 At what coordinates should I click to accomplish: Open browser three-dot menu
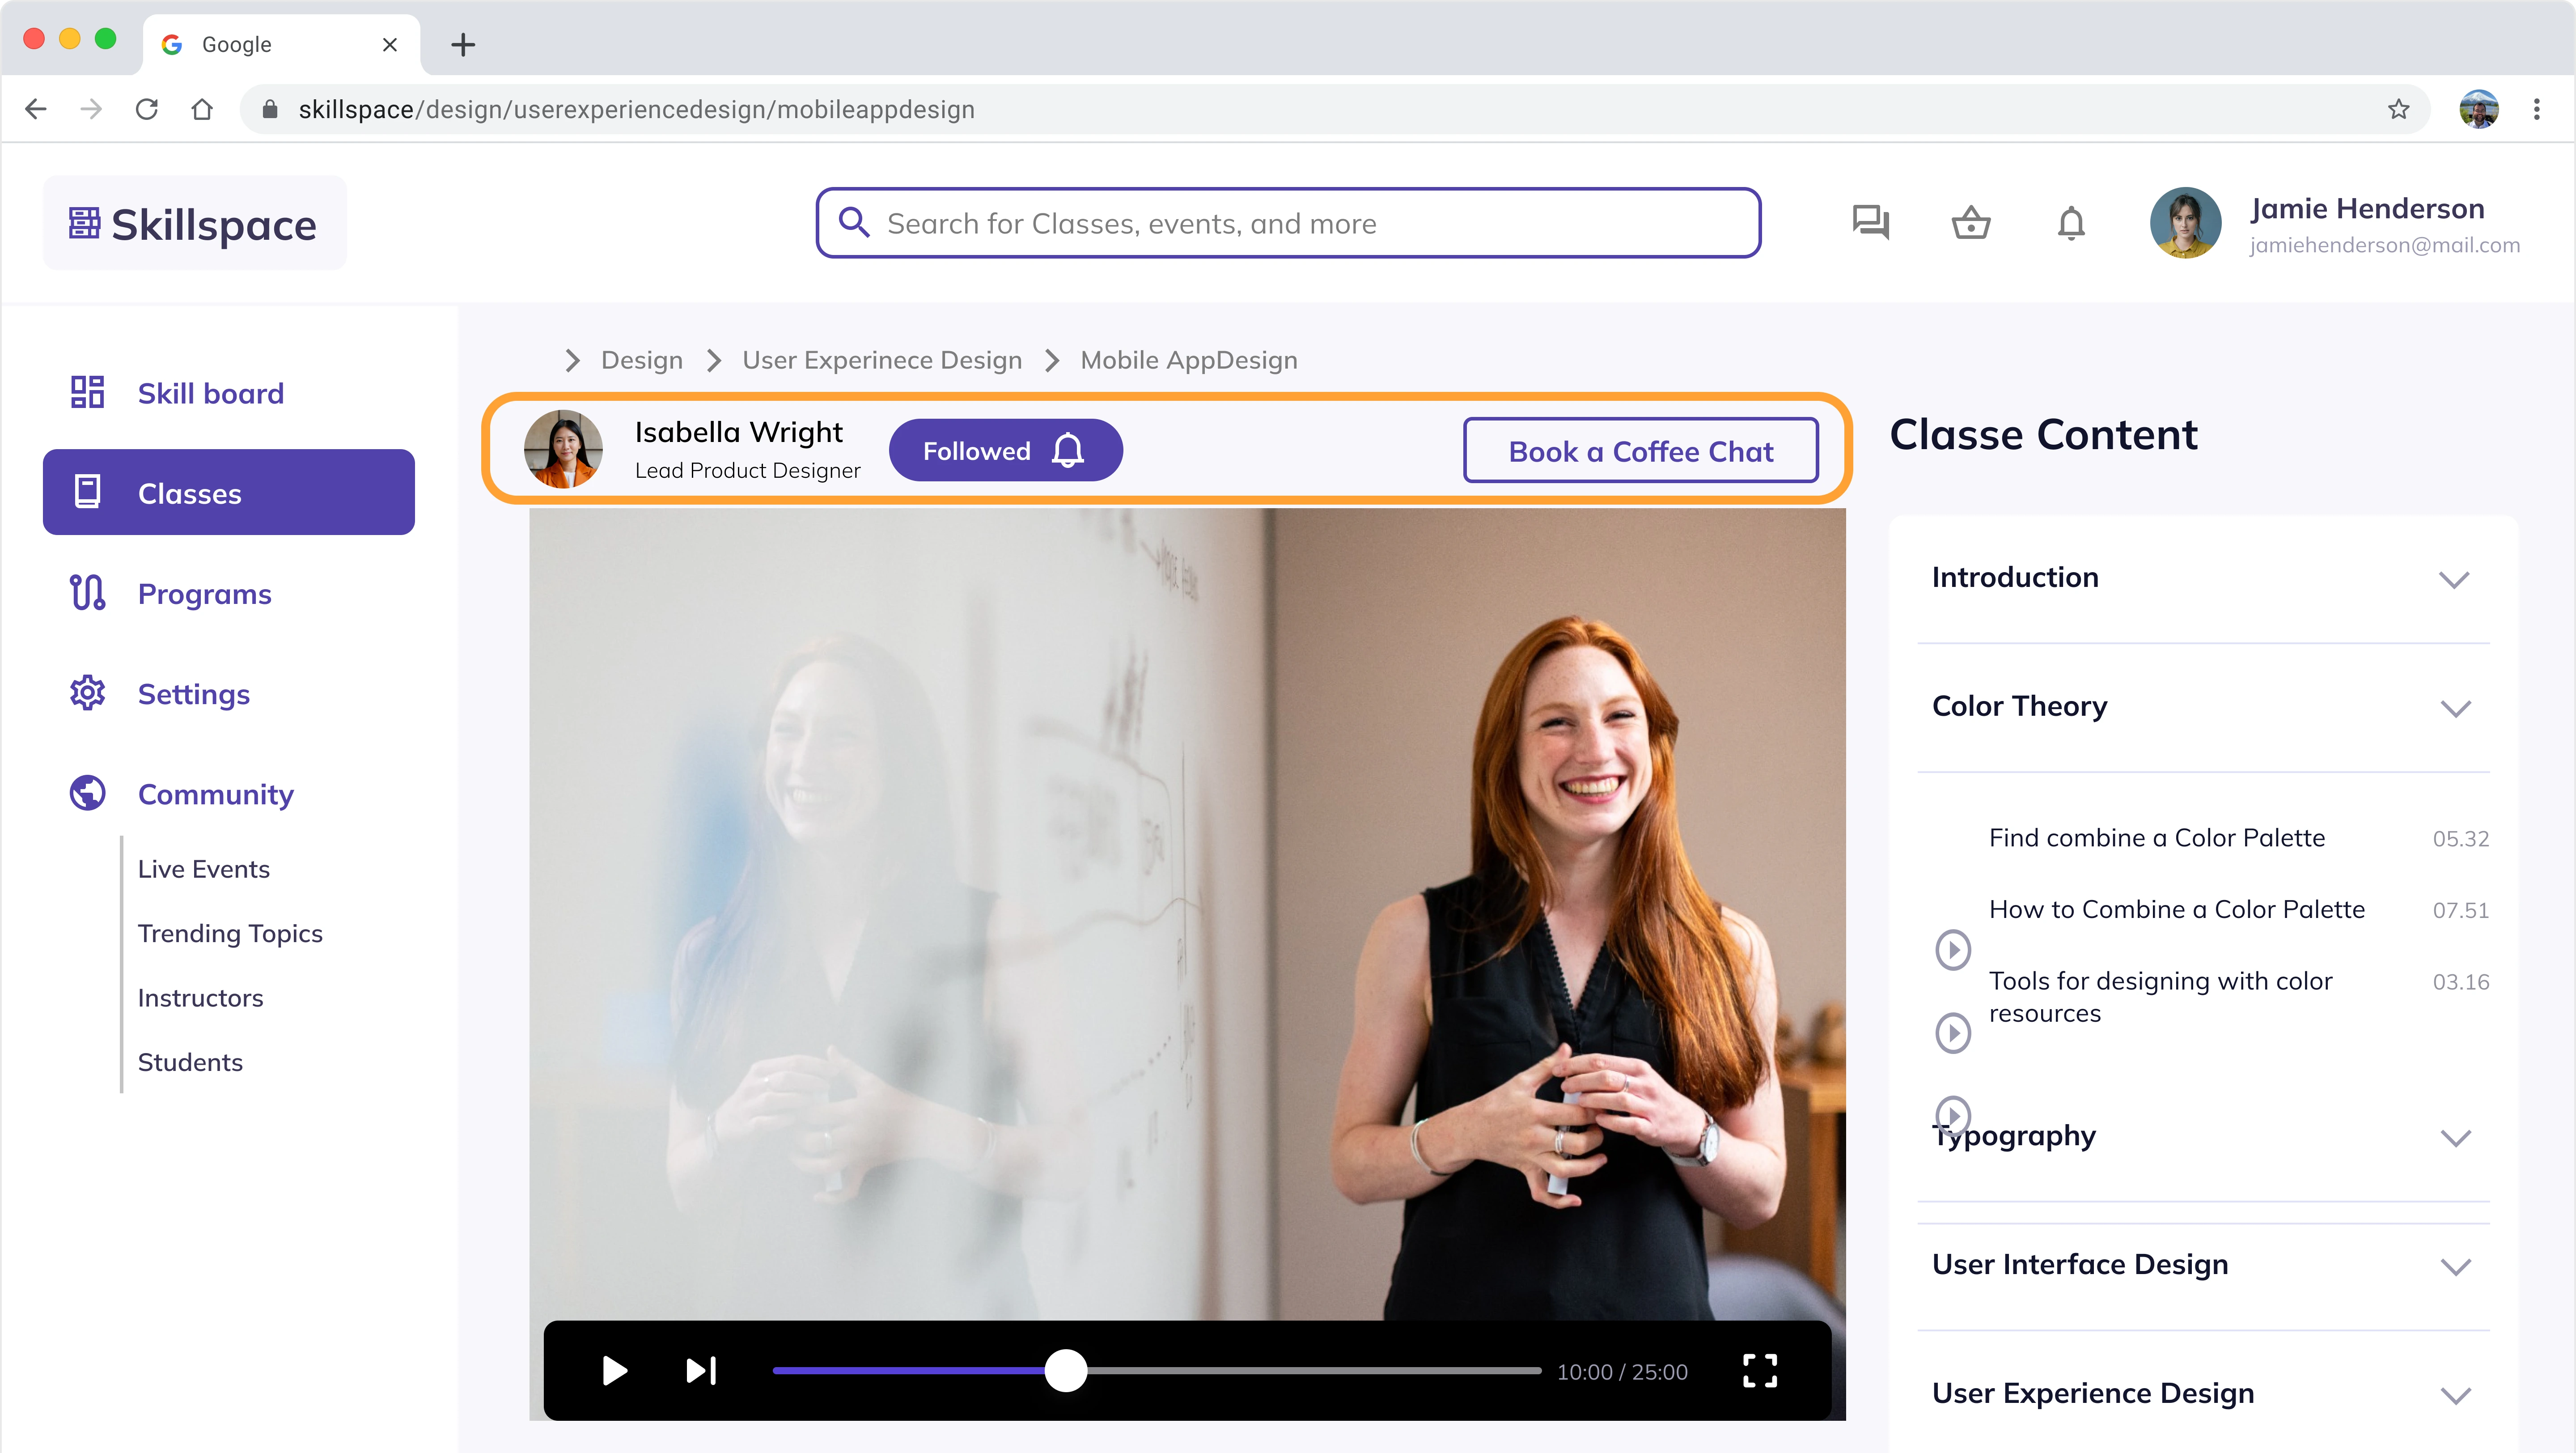click(x=2536, y=109)
